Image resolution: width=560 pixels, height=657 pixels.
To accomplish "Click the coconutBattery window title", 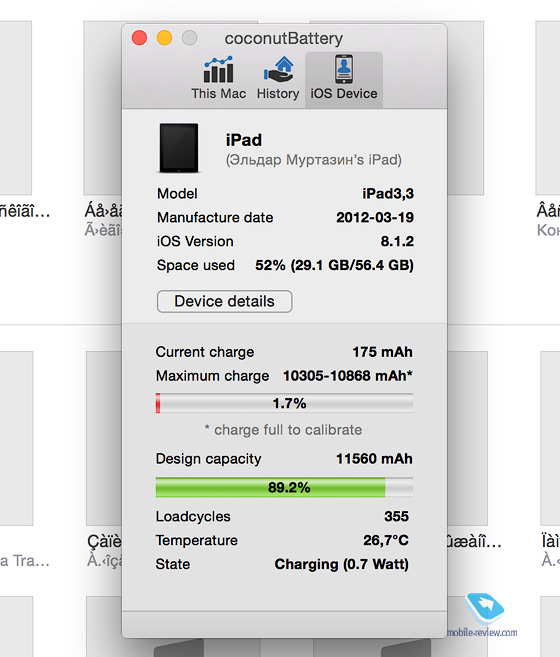I will coord(284,39).
